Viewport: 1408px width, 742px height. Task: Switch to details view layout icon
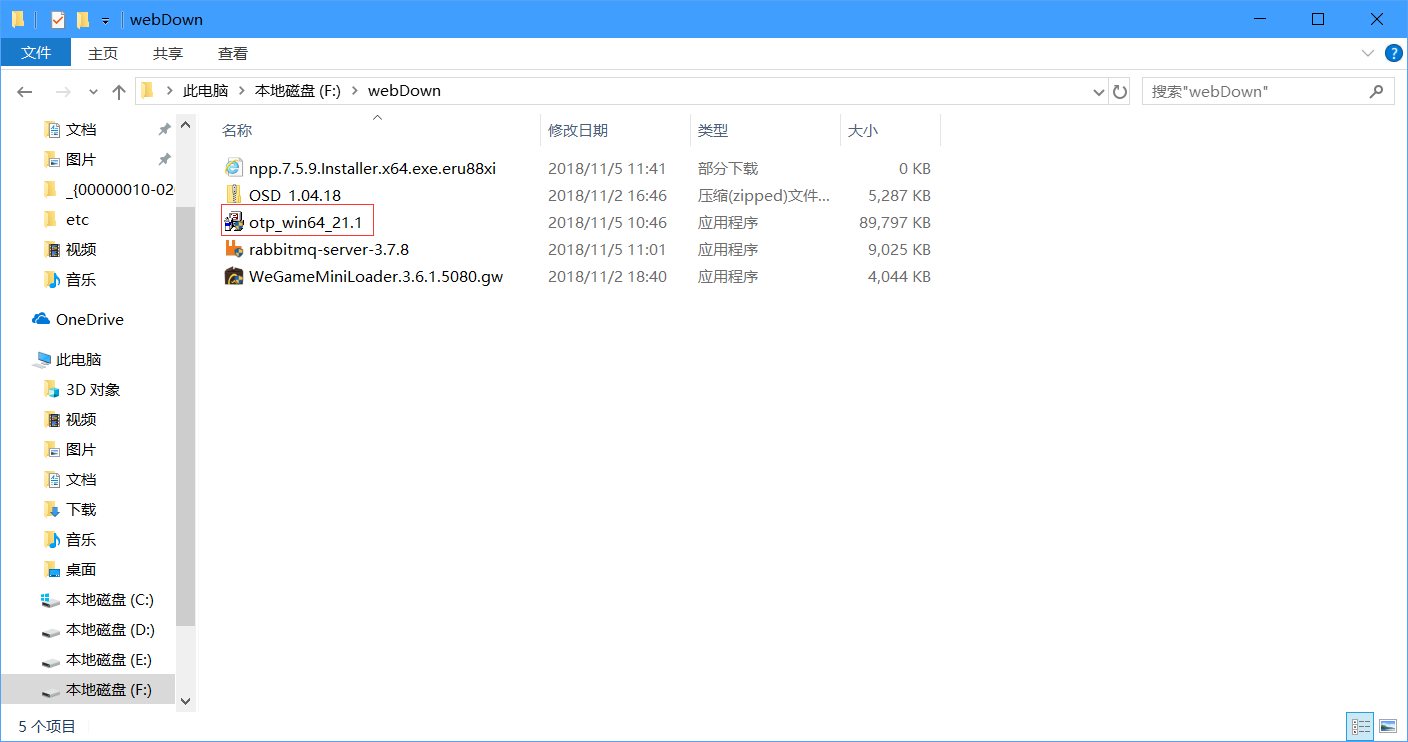tap(1360, 726)
